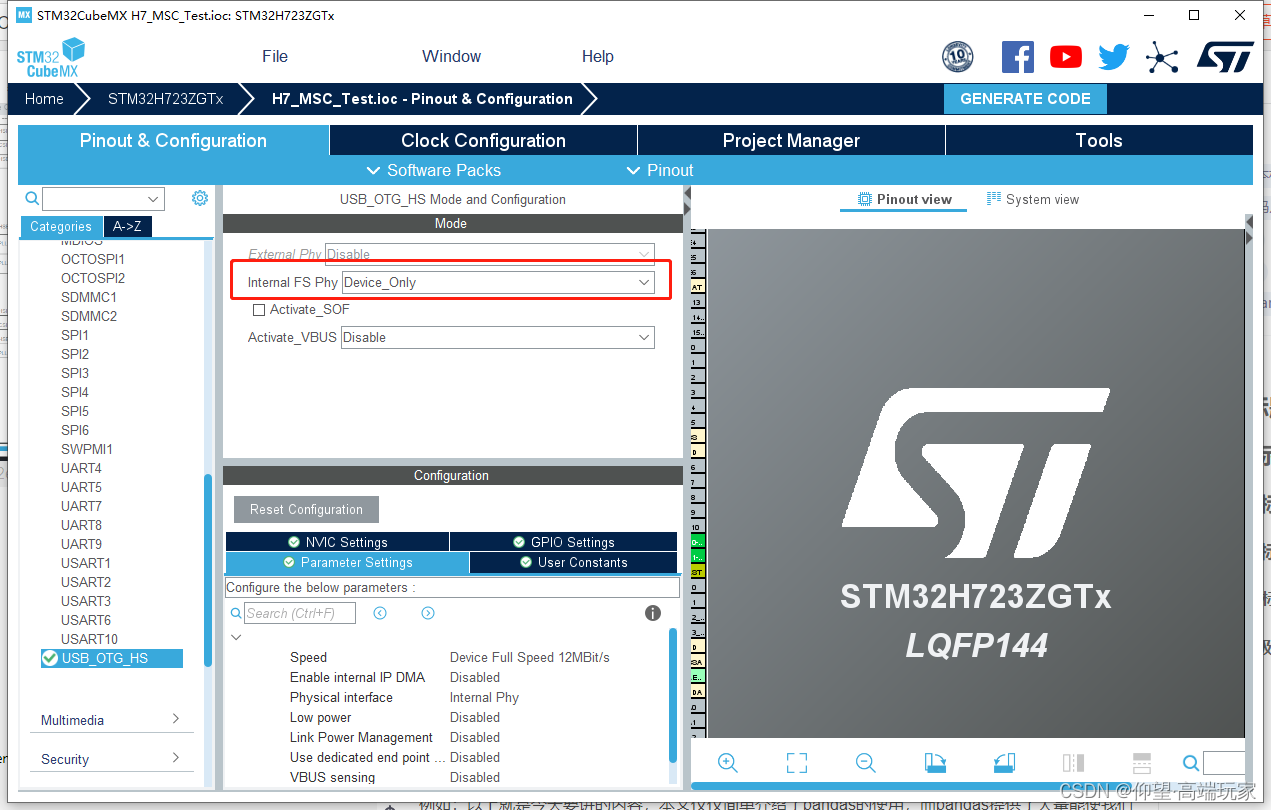
Task: Click GENERATE CODE button
Action: tap(1025, 98)
